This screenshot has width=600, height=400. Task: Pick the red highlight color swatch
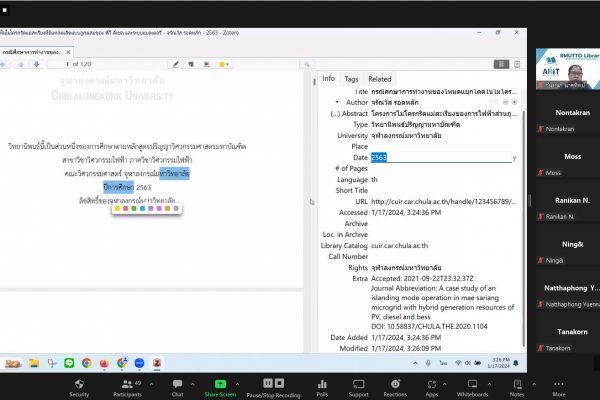(x=126, y=209)
